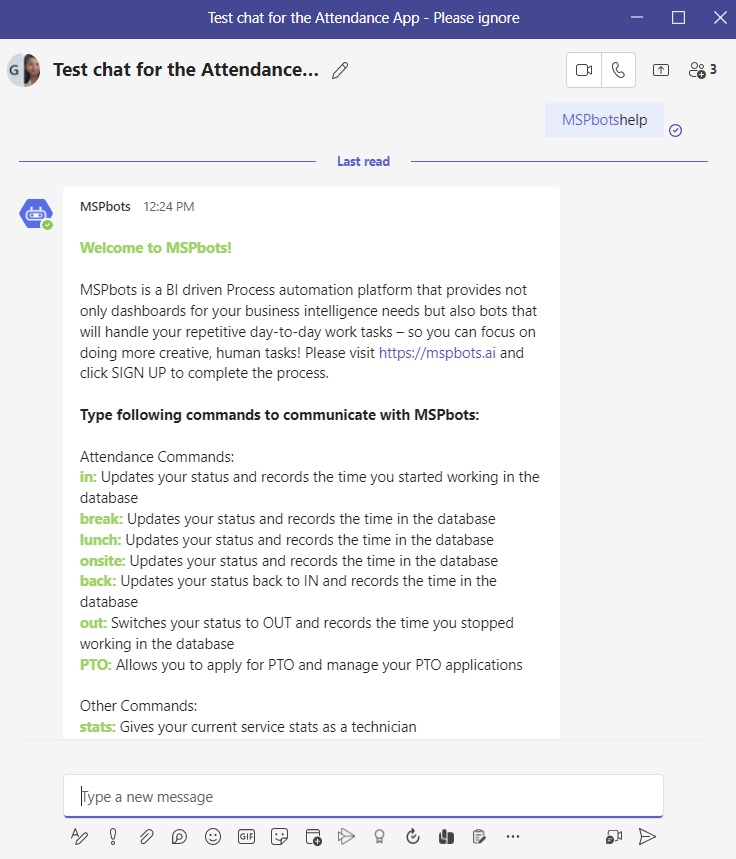Attach a file to the message
The width and height of the screenshot is (736, 859).
tap(146, 836)
